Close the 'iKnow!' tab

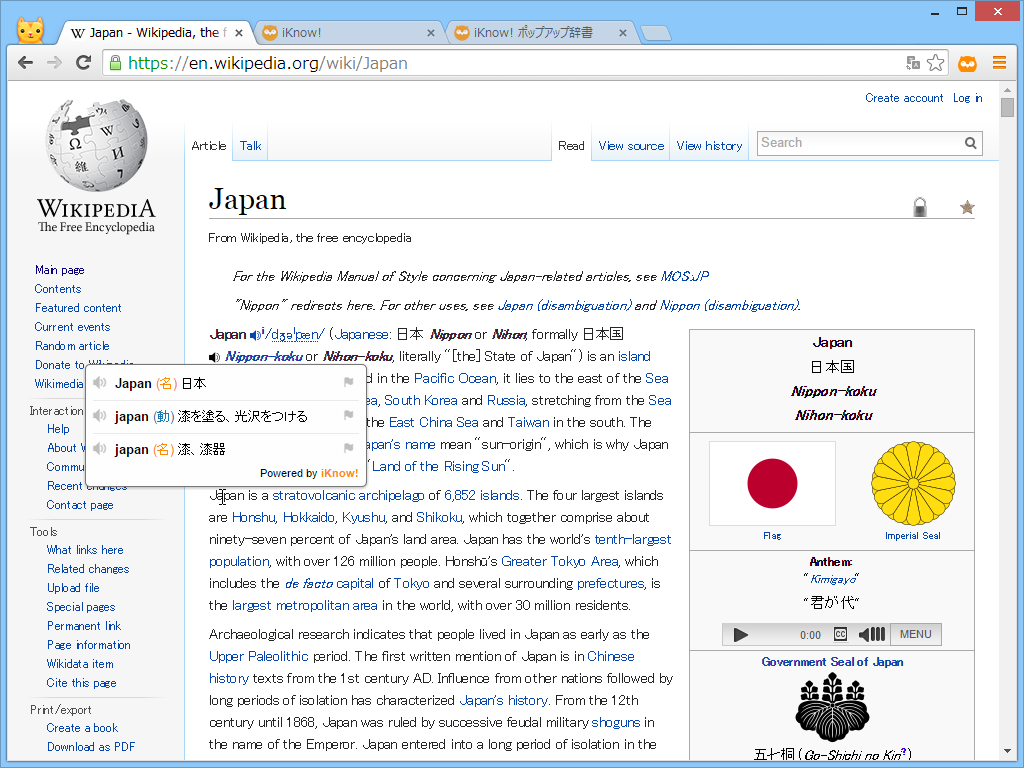430,33
